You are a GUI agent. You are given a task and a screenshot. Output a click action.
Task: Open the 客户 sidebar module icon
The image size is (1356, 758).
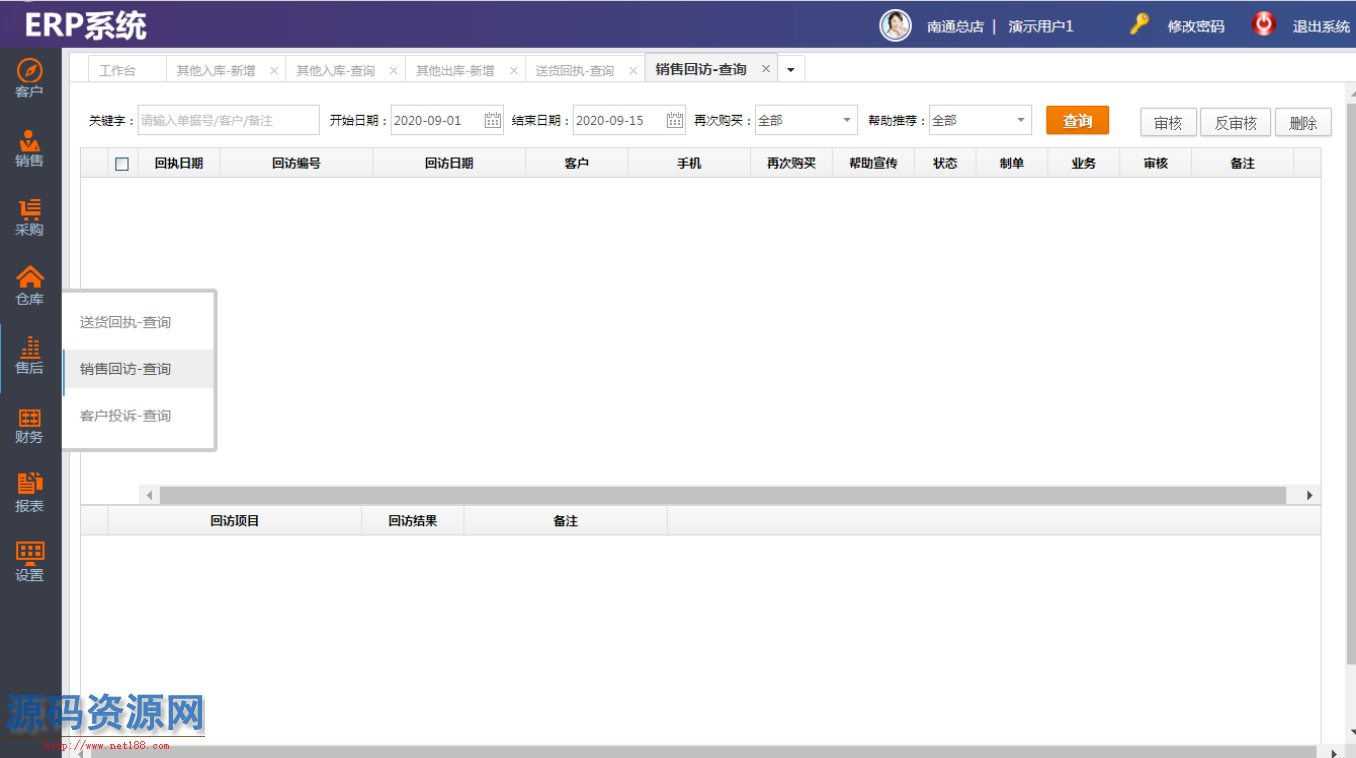30,71
